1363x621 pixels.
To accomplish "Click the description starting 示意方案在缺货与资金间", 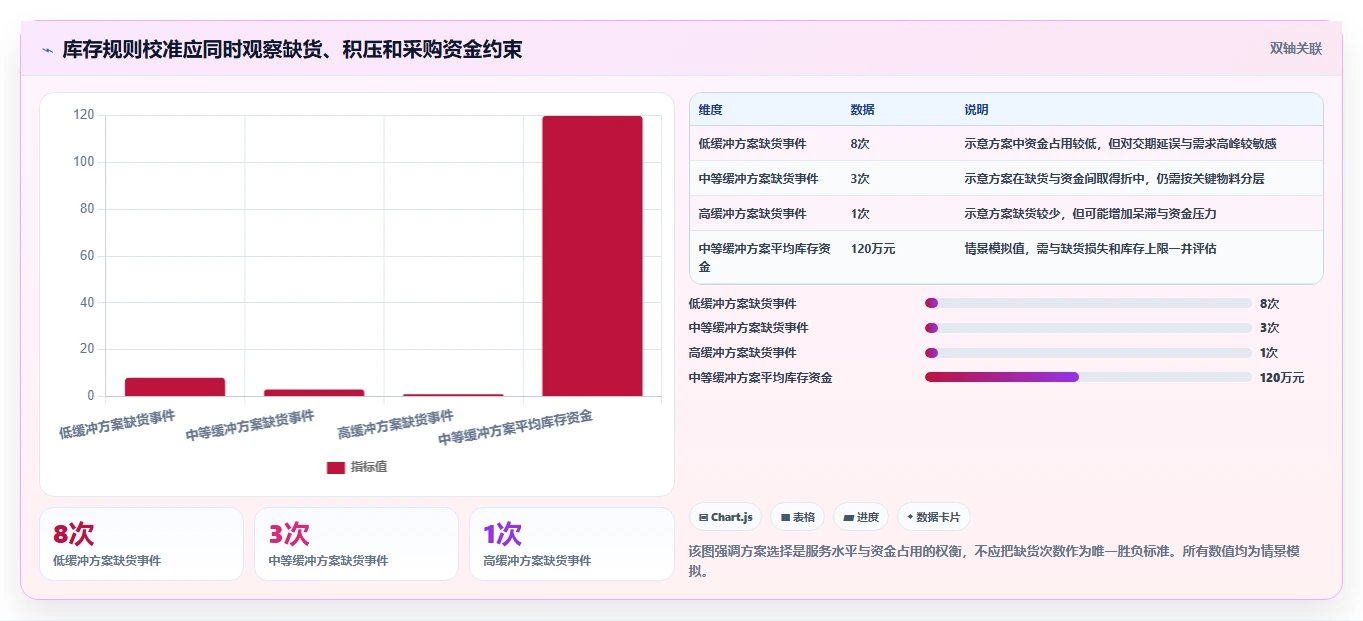I will pyautogui.click(x=1114, y=178).
